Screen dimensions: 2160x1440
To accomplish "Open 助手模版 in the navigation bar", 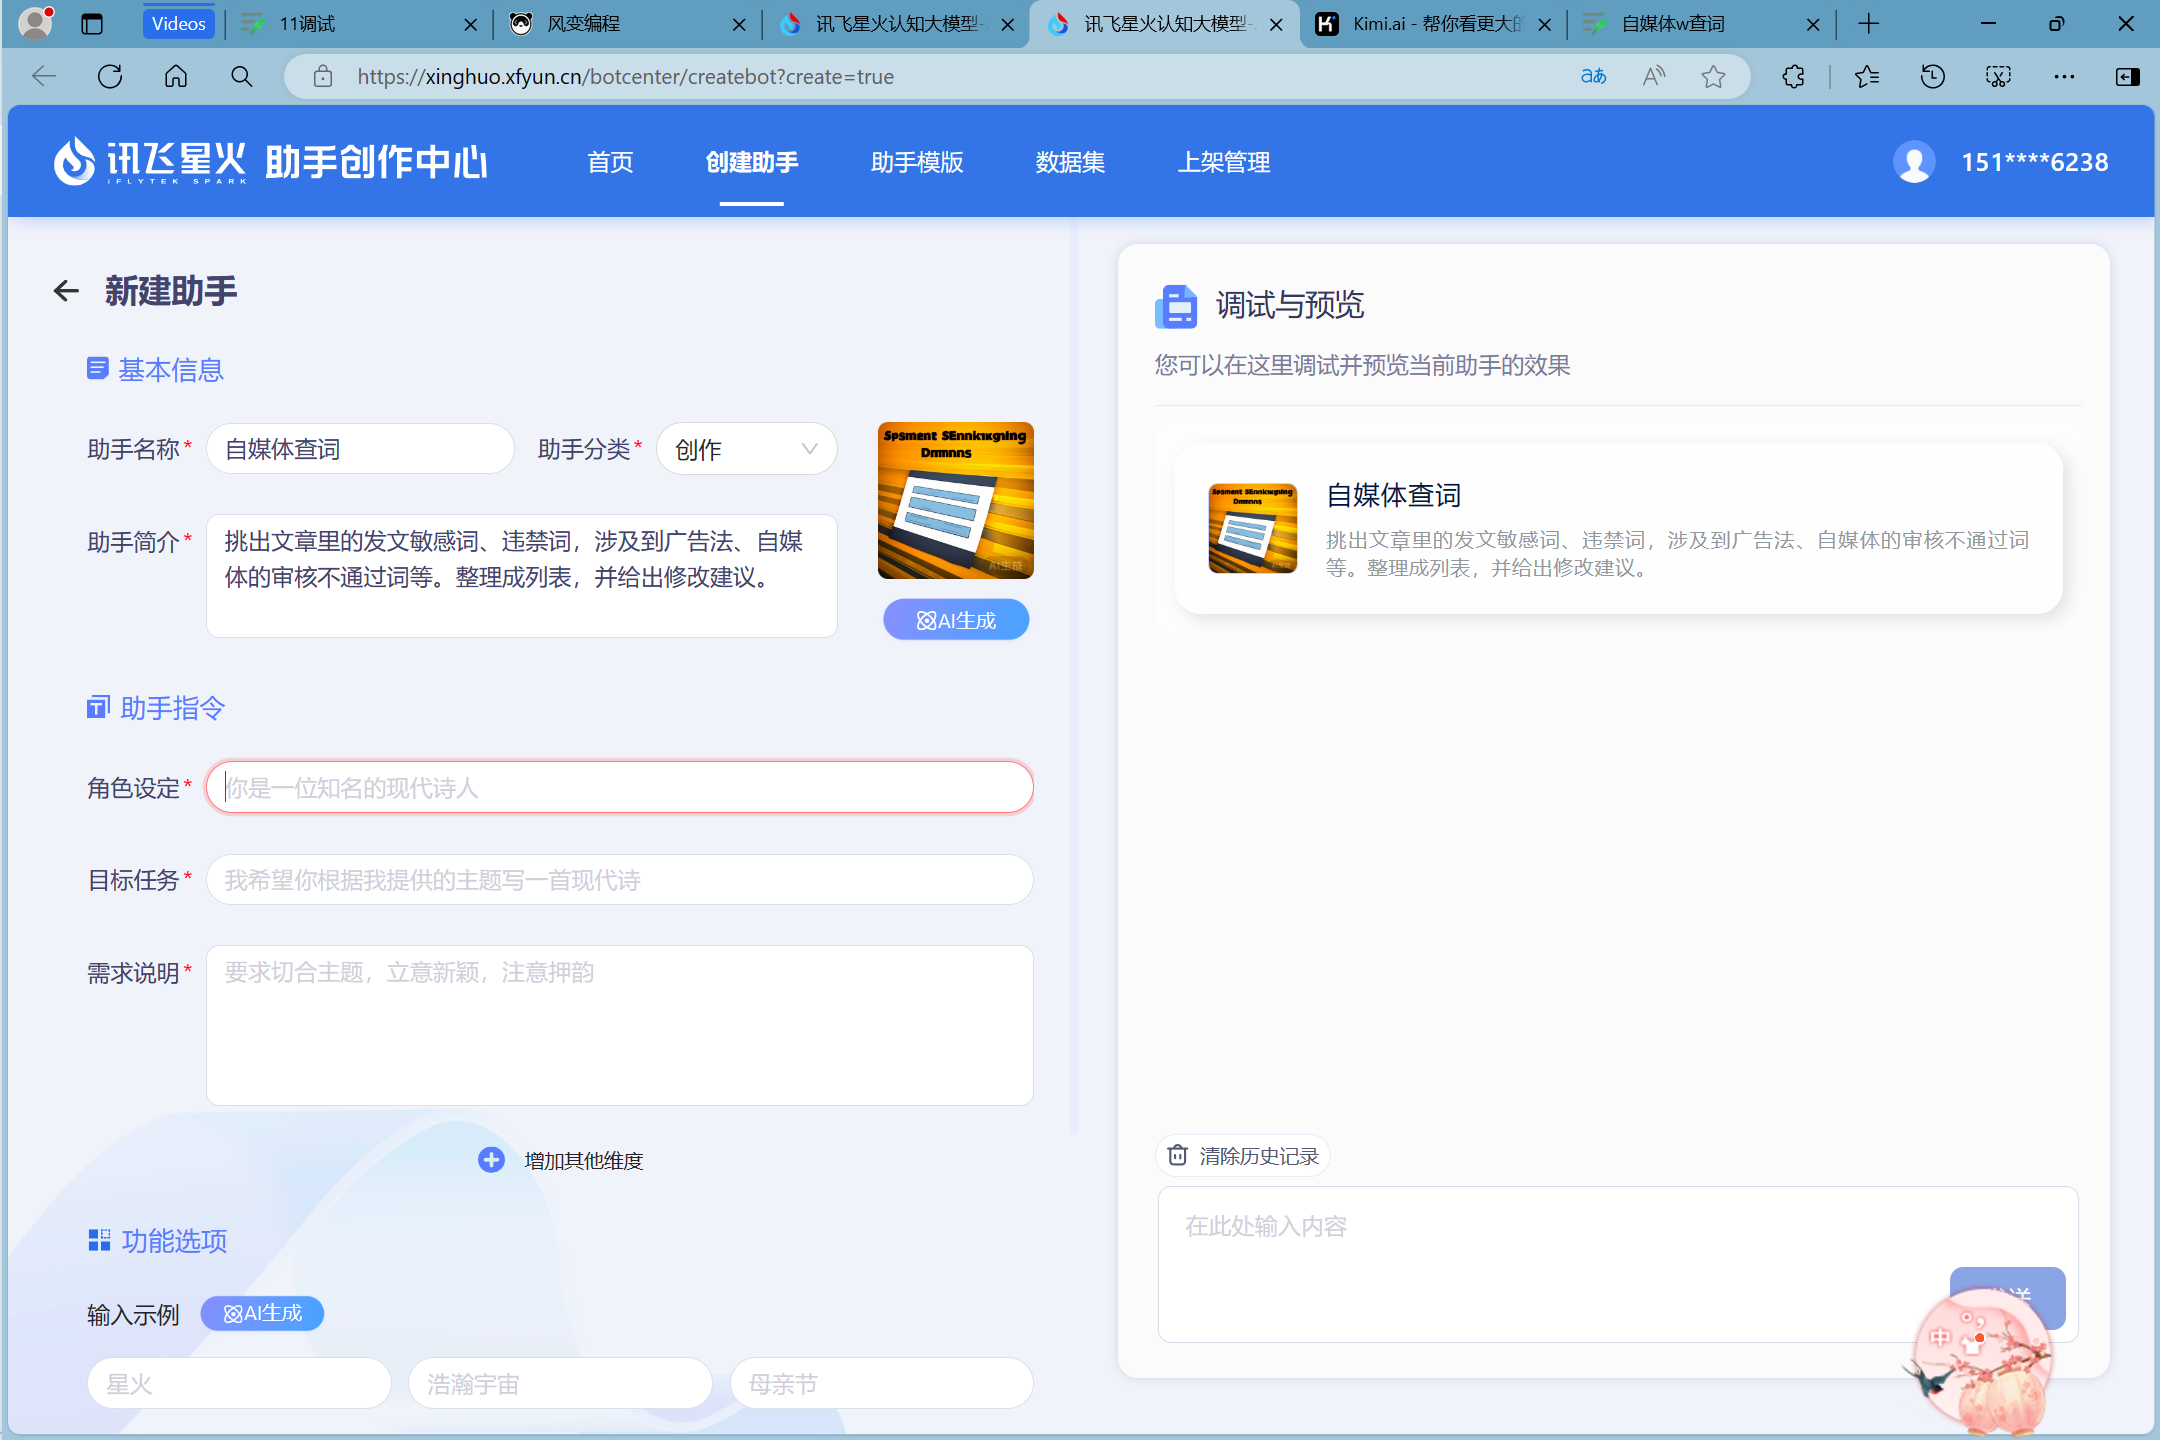I will tap(916, 162).
